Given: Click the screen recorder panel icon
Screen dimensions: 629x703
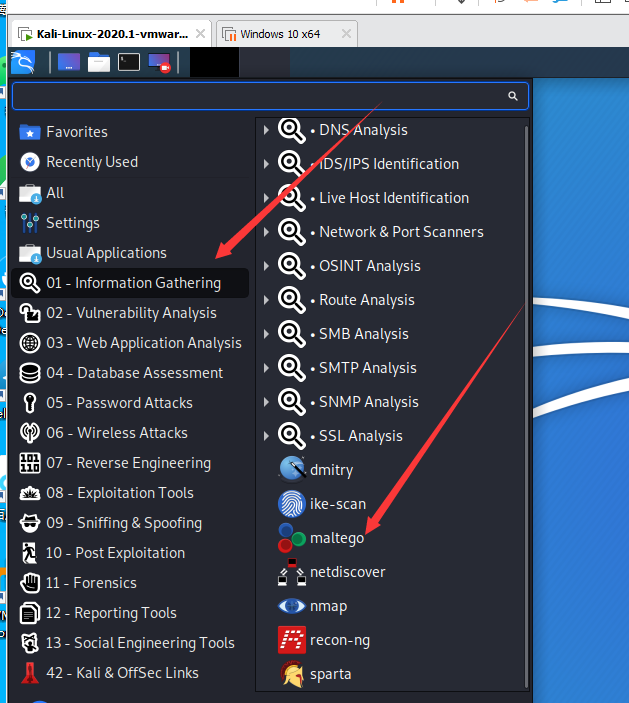Looking at the screenshot, I should [x=160, y=62].
